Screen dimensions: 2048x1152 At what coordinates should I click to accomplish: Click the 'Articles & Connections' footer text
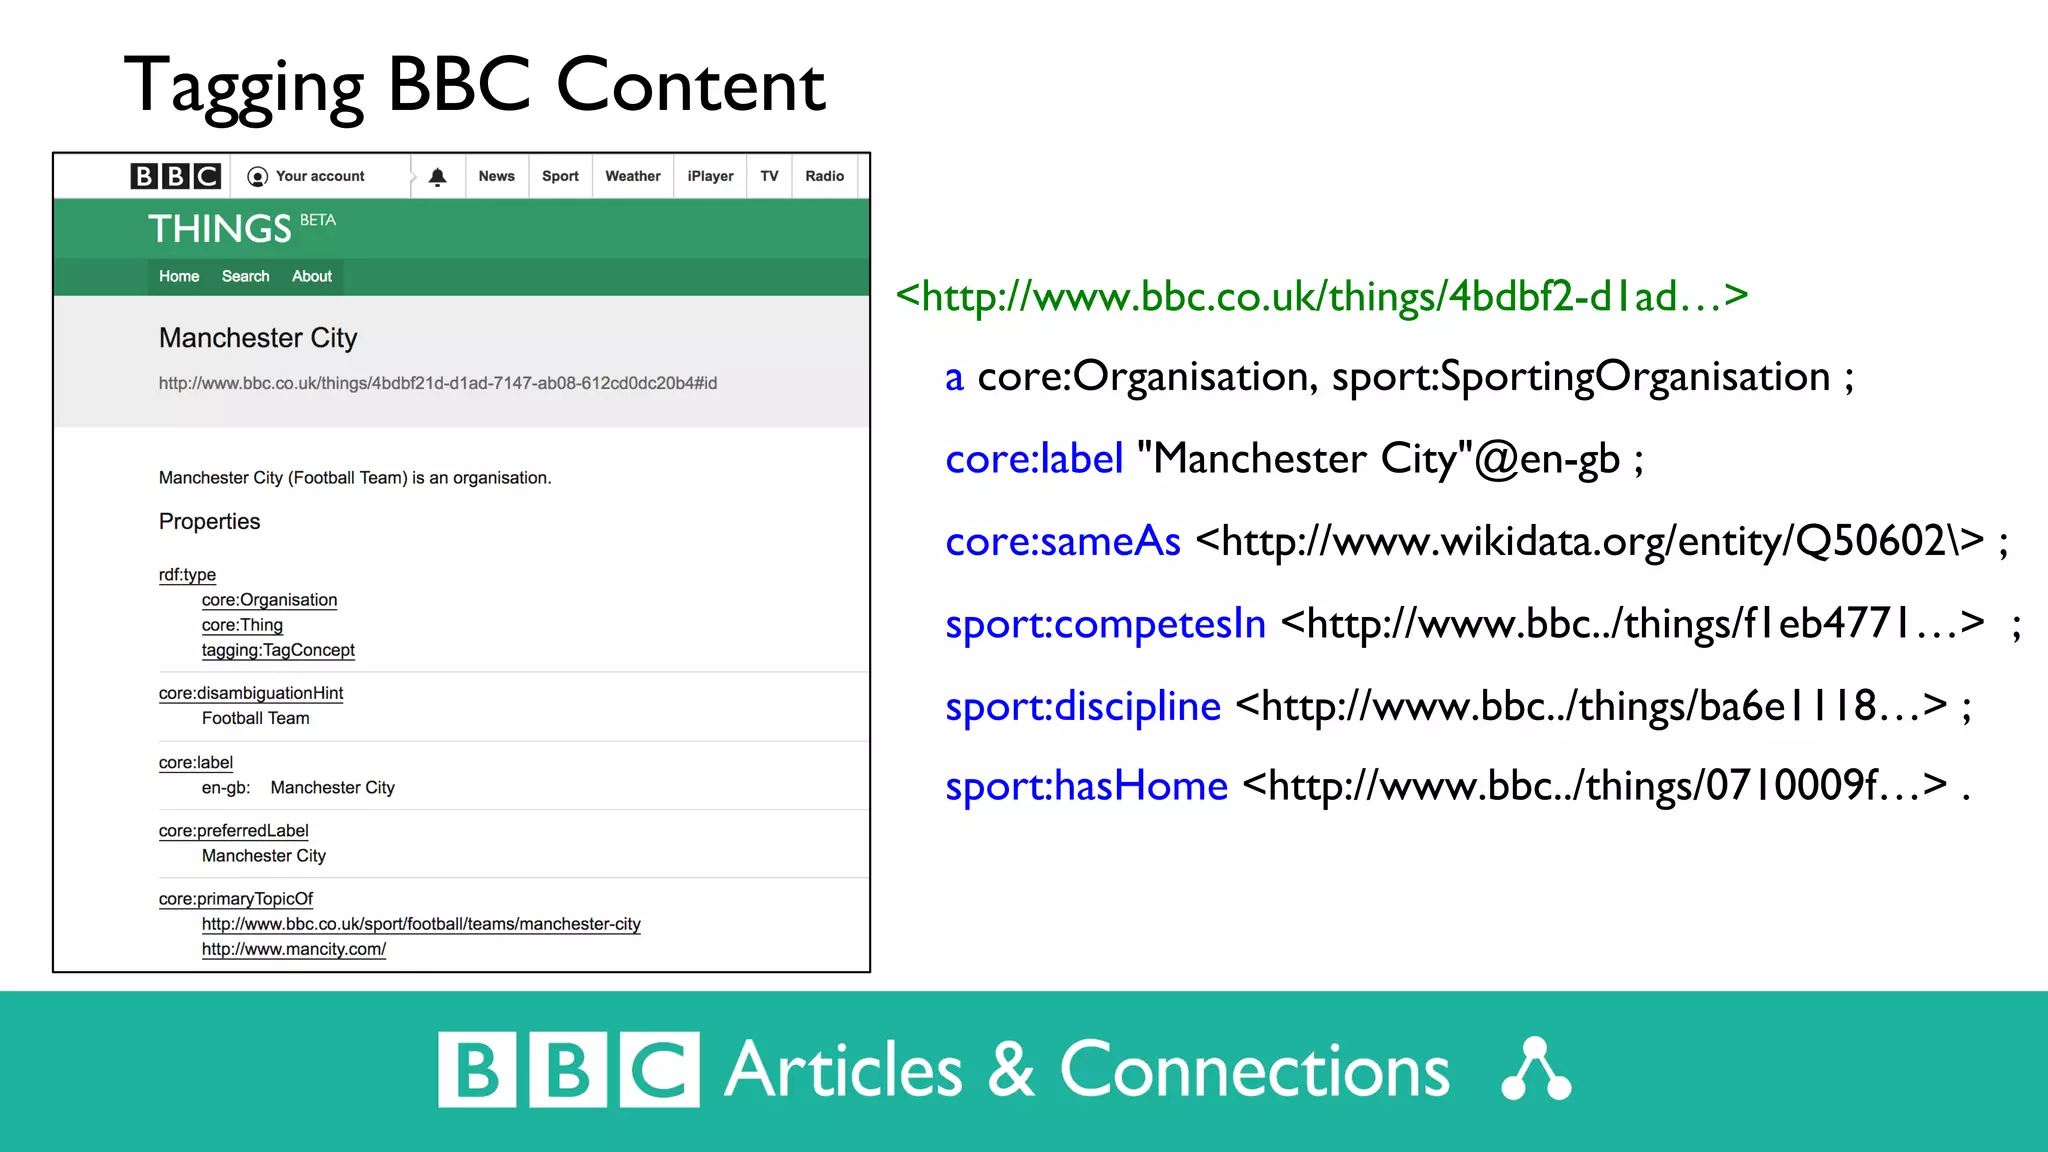[x=1087, y=1070]
